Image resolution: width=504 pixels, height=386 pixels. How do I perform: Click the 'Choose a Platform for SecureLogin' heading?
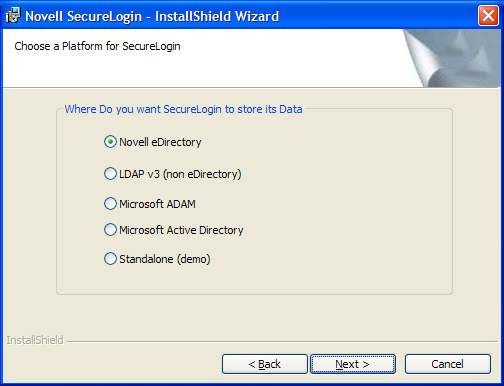(97, 46)
